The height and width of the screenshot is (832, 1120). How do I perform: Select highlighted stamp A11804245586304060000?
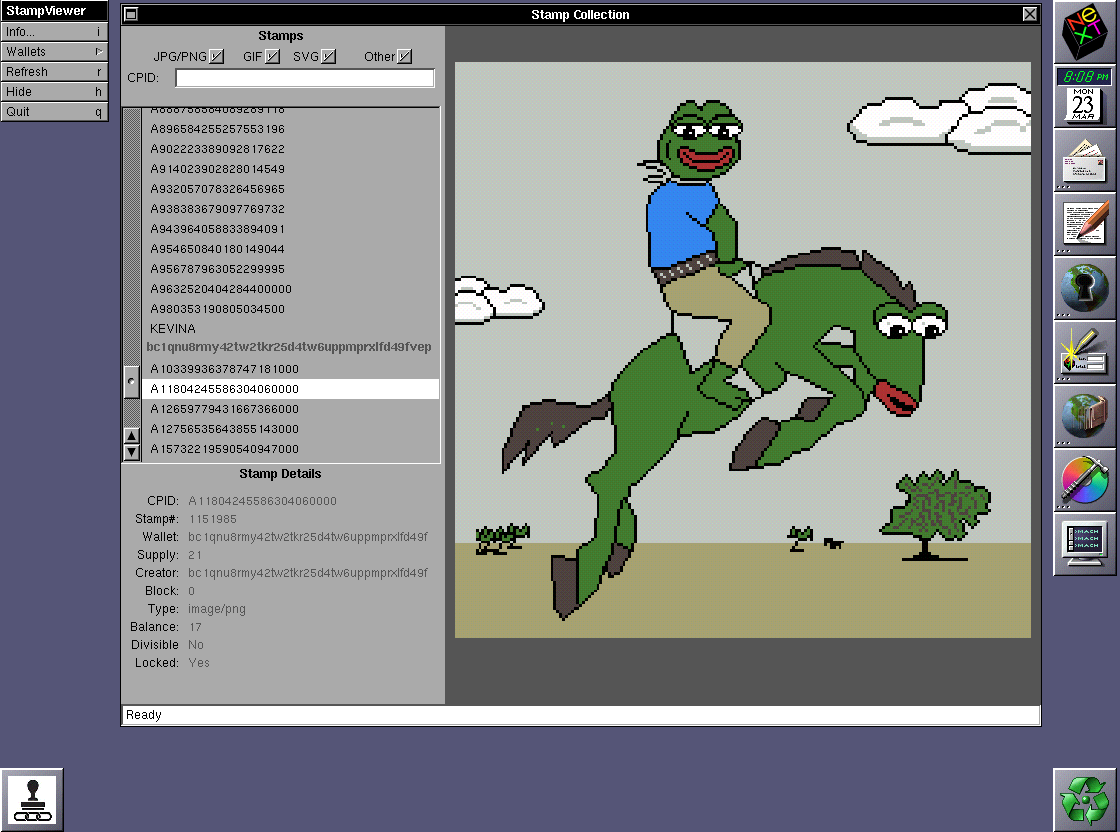click(291, 389)
